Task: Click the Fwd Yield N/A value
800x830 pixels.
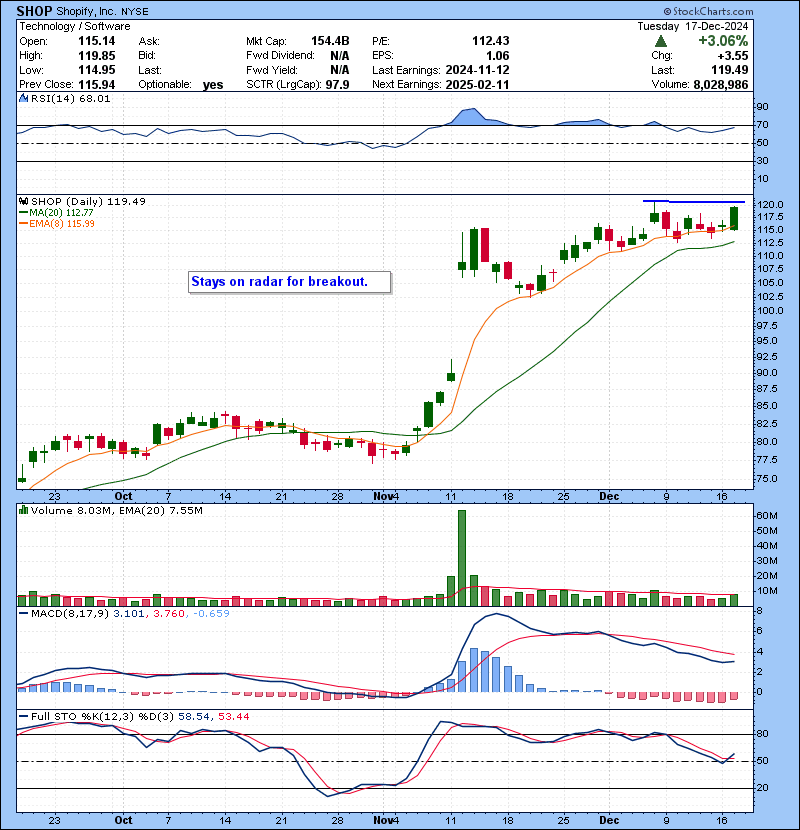Action: (x=339, y=70)
